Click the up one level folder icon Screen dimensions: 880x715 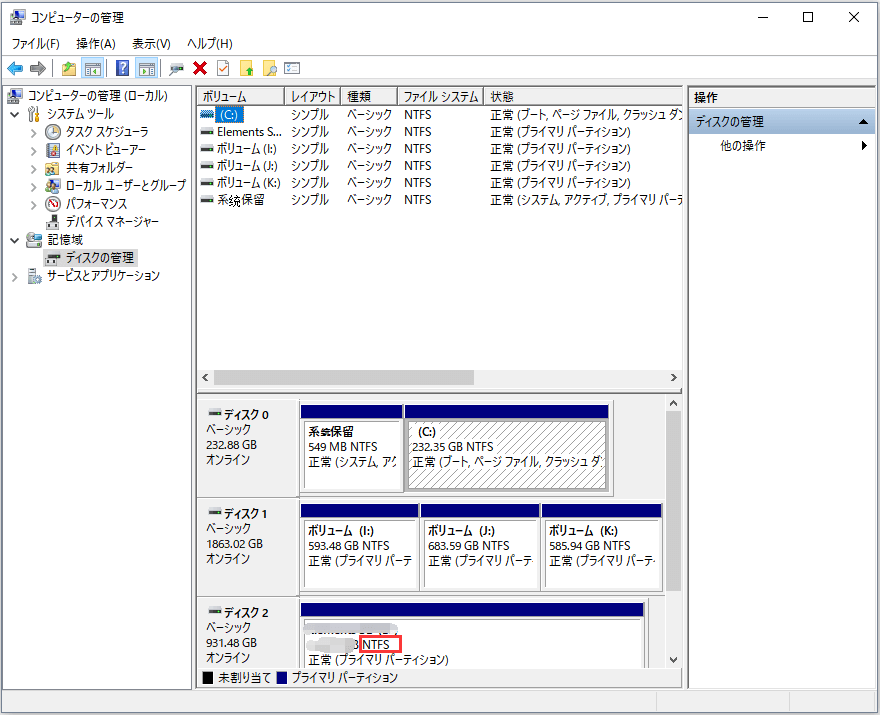247,67
